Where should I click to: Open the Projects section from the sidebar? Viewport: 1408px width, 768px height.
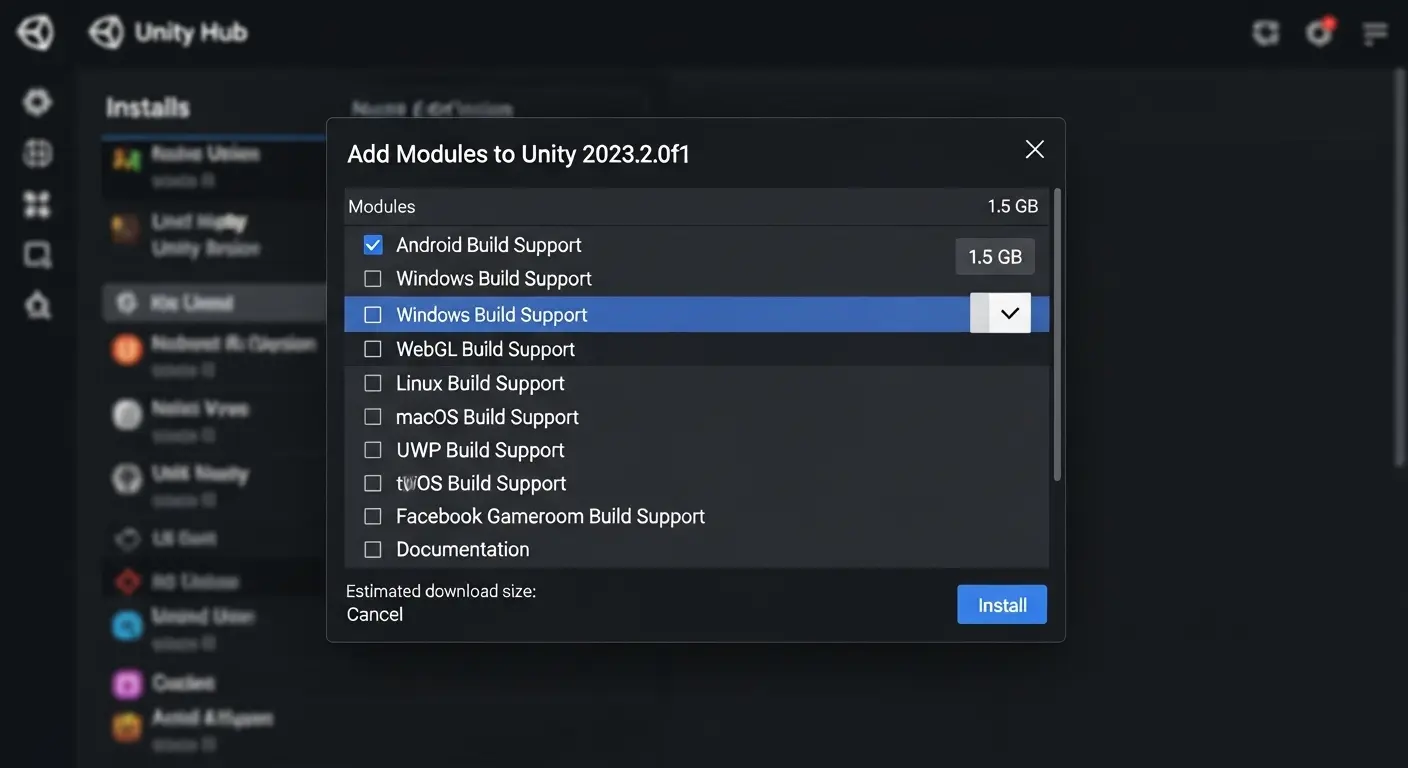point(35,101)
